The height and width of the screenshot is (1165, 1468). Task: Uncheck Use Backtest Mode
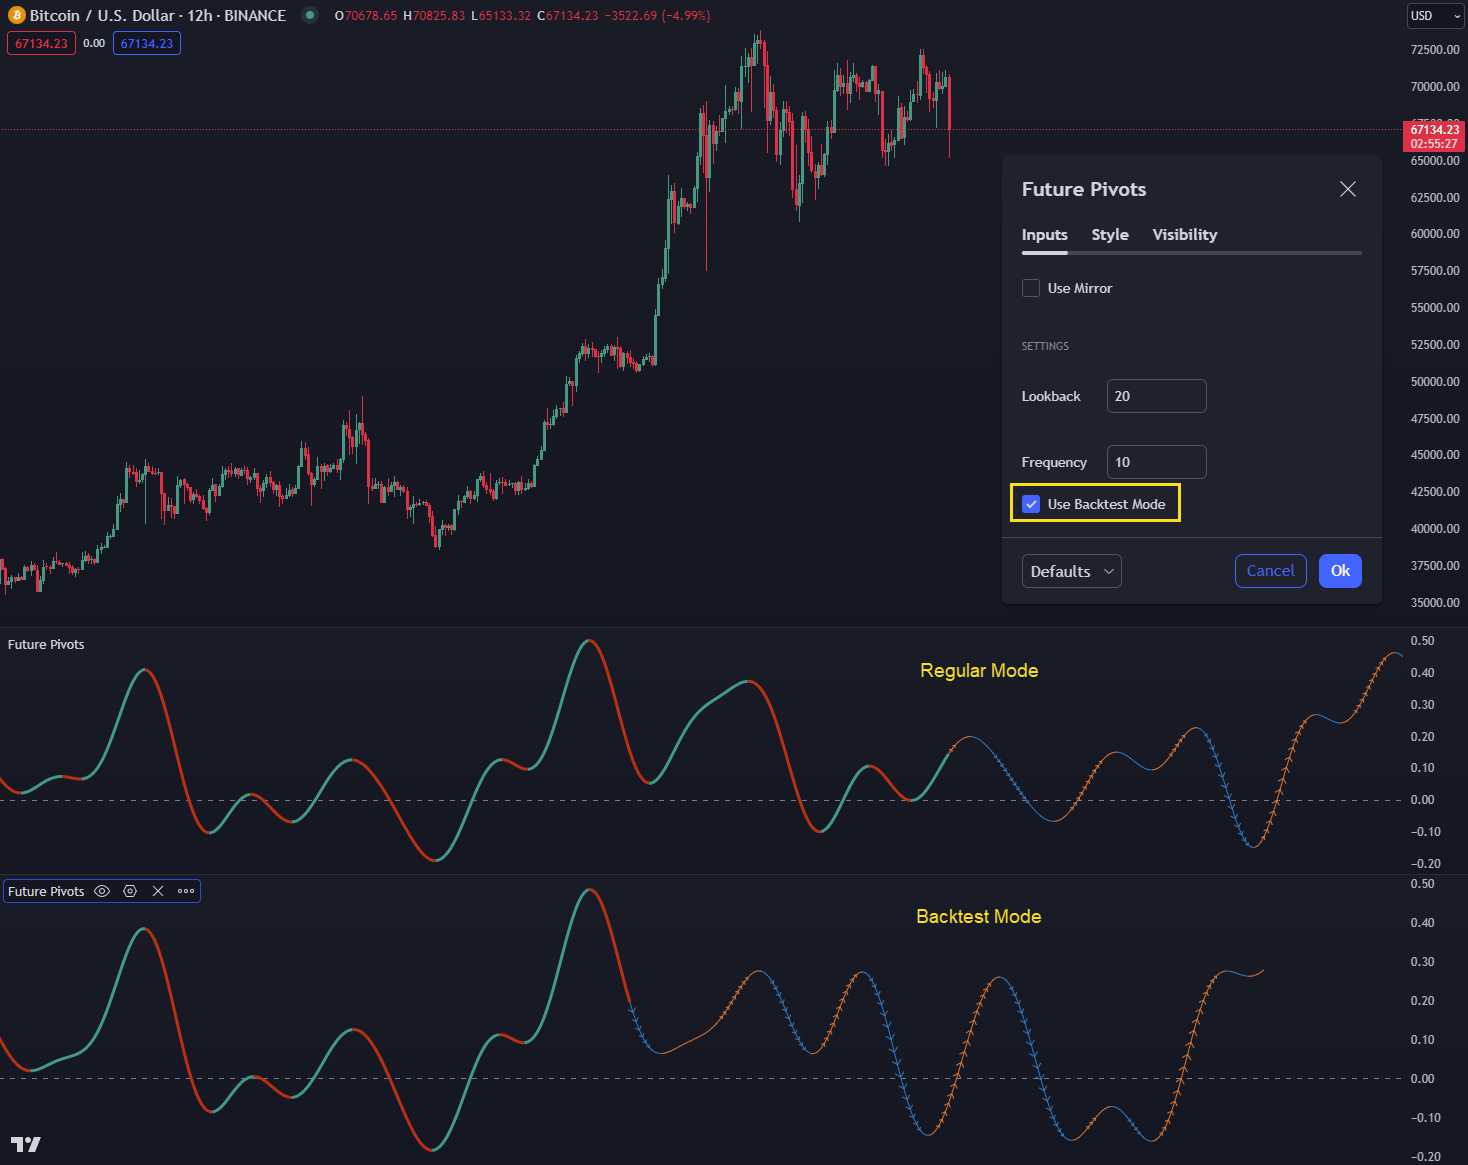coord(1031,504)
